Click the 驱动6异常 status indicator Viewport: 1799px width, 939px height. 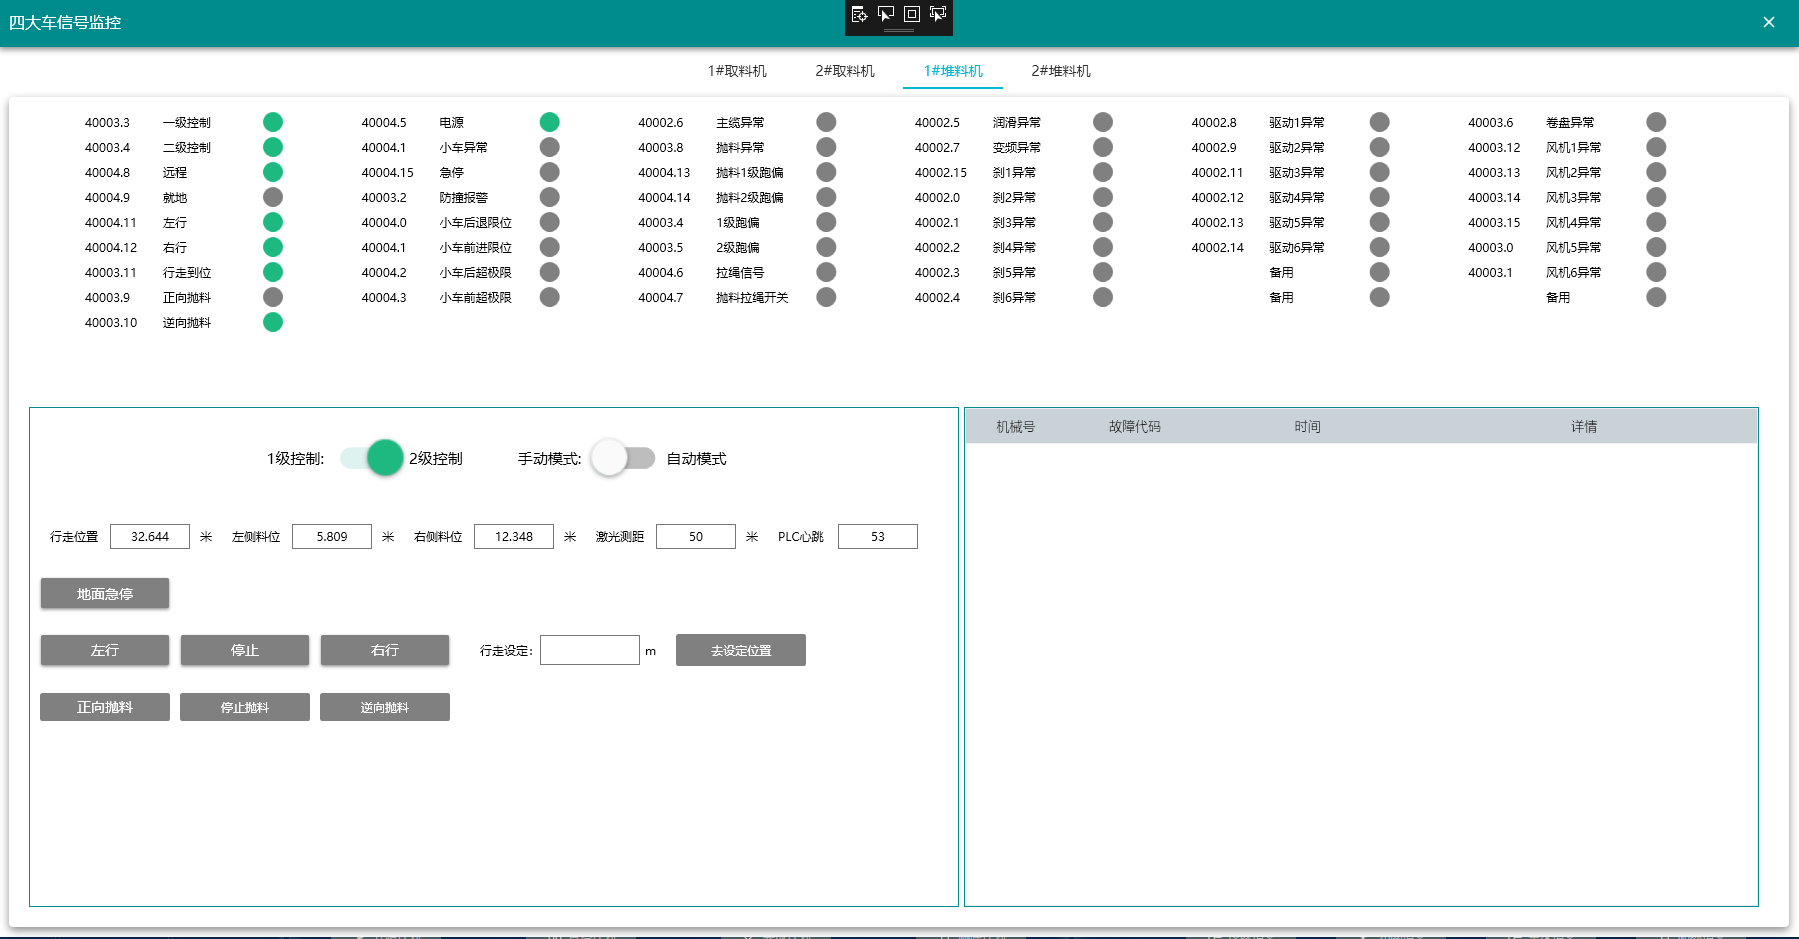pos(1380,247)
